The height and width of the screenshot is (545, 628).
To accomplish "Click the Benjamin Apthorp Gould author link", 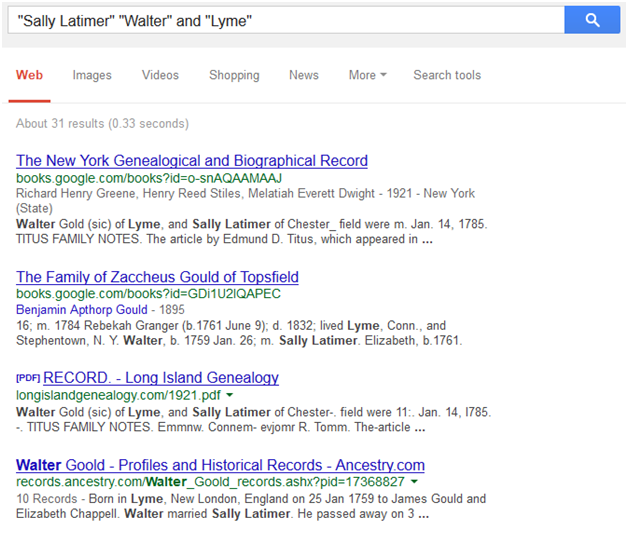I will coord(82,310).
